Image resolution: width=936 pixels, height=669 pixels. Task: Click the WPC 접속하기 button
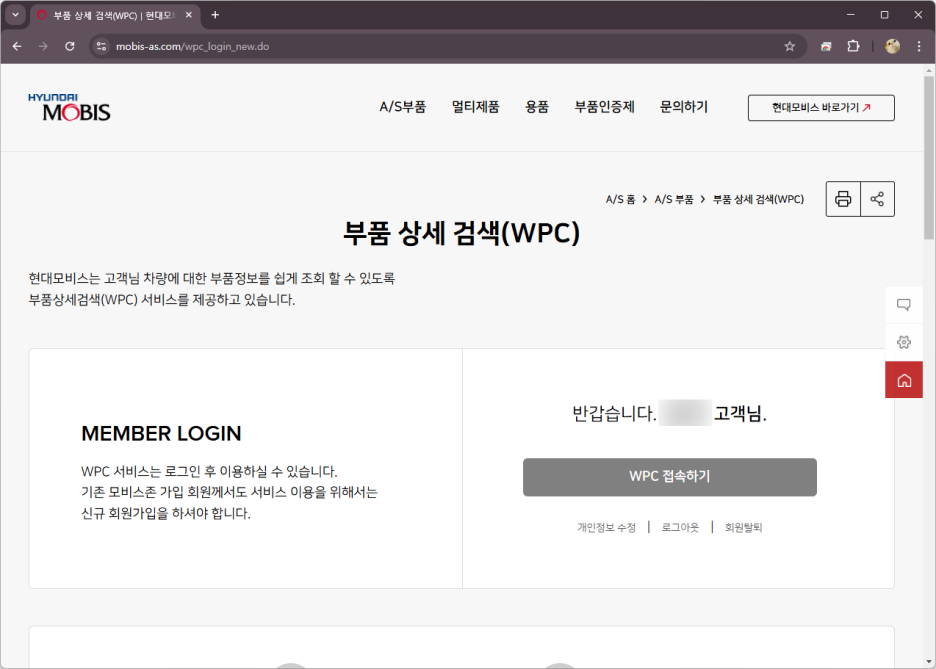670,477
